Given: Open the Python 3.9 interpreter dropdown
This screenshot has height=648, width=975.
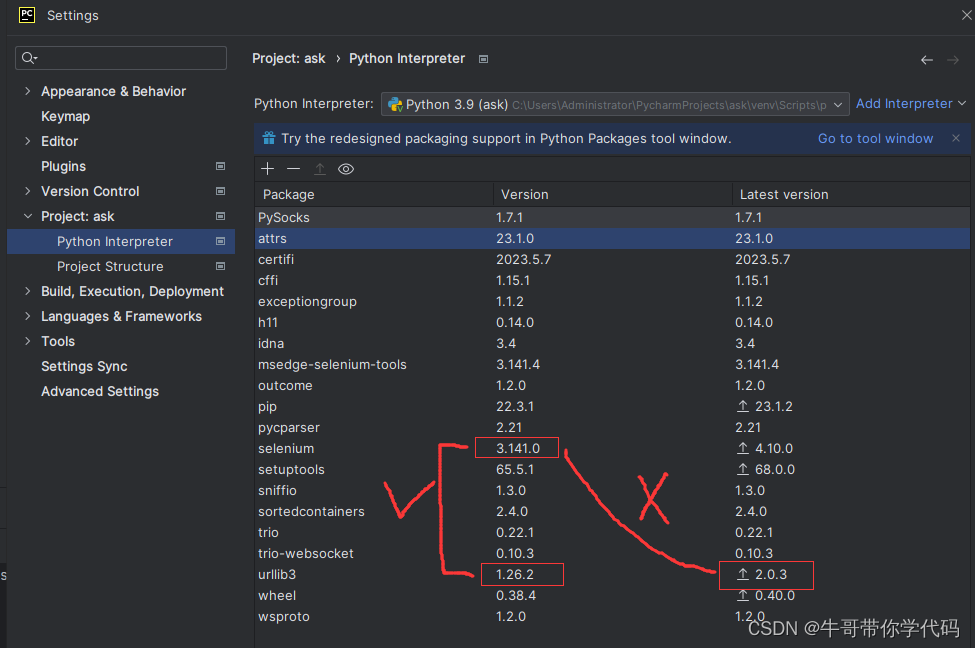Looking at the screenshot, I should pyautogui.click(x=837, y=103).
